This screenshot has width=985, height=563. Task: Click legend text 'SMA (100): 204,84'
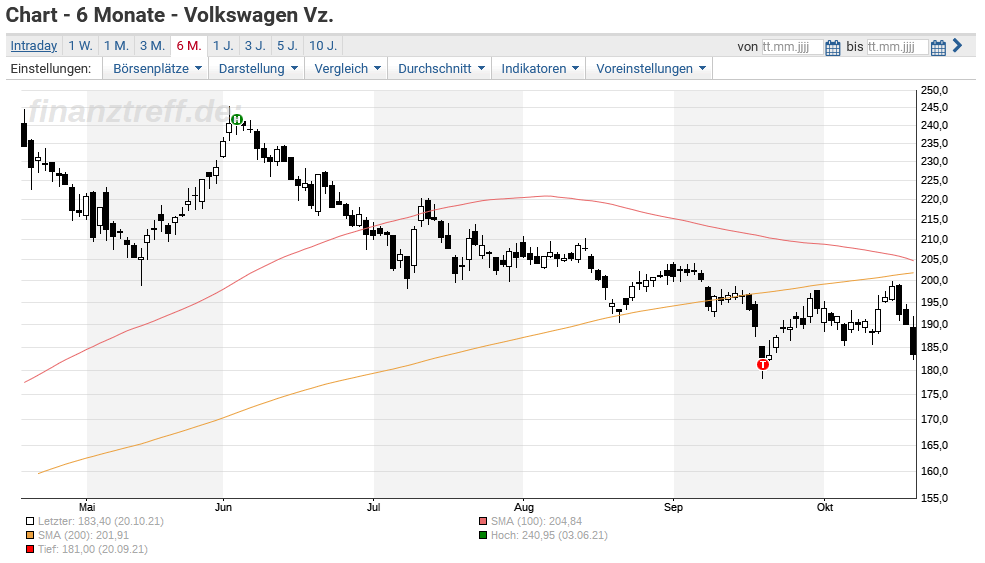point(536,522)
